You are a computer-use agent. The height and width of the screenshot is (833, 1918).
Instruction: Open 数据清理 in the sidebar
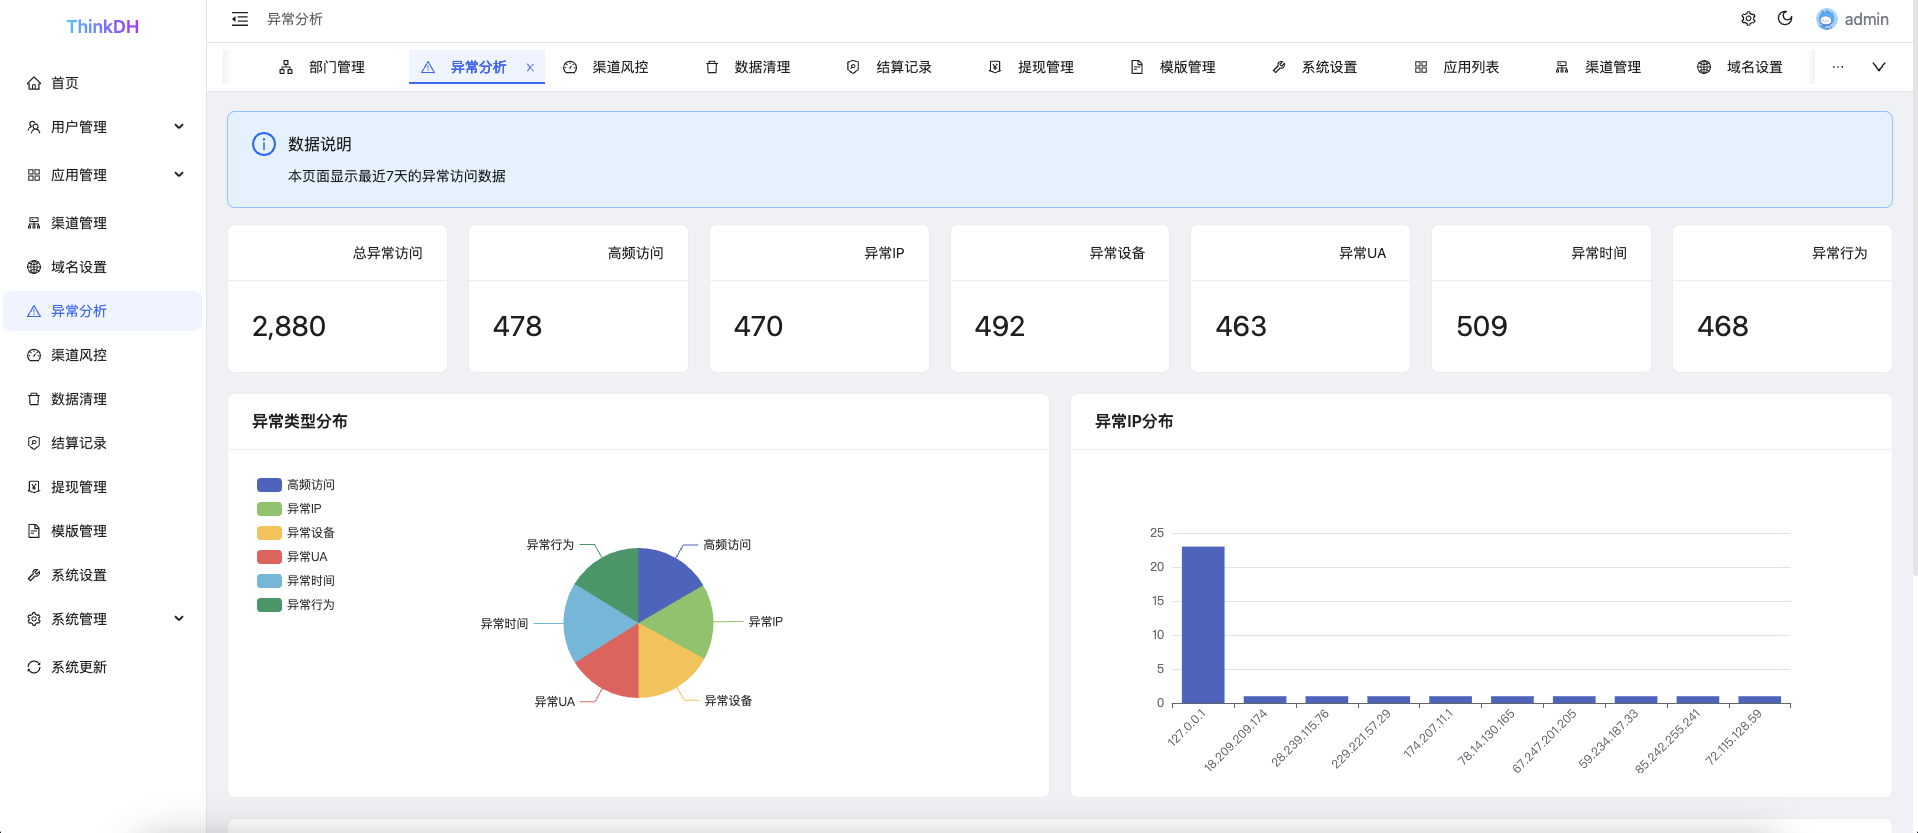78,399
